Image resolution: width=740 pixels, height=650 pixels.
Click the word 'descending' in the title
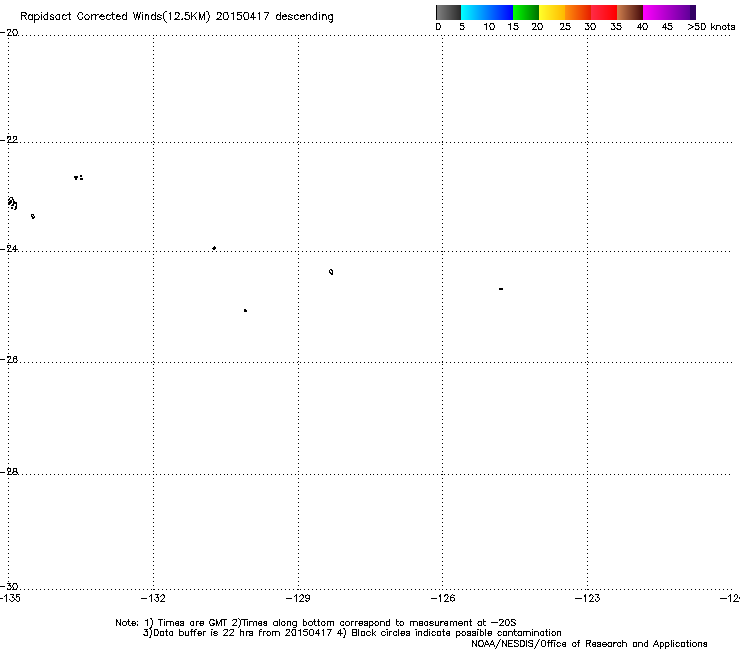(x=304, y=17)
